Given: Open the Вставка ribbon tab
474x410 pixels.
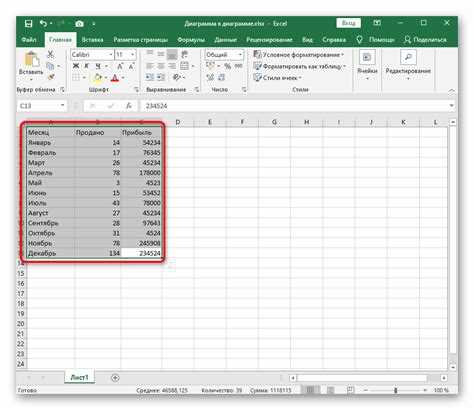Looking at the screenshot, I should point(92,40).
